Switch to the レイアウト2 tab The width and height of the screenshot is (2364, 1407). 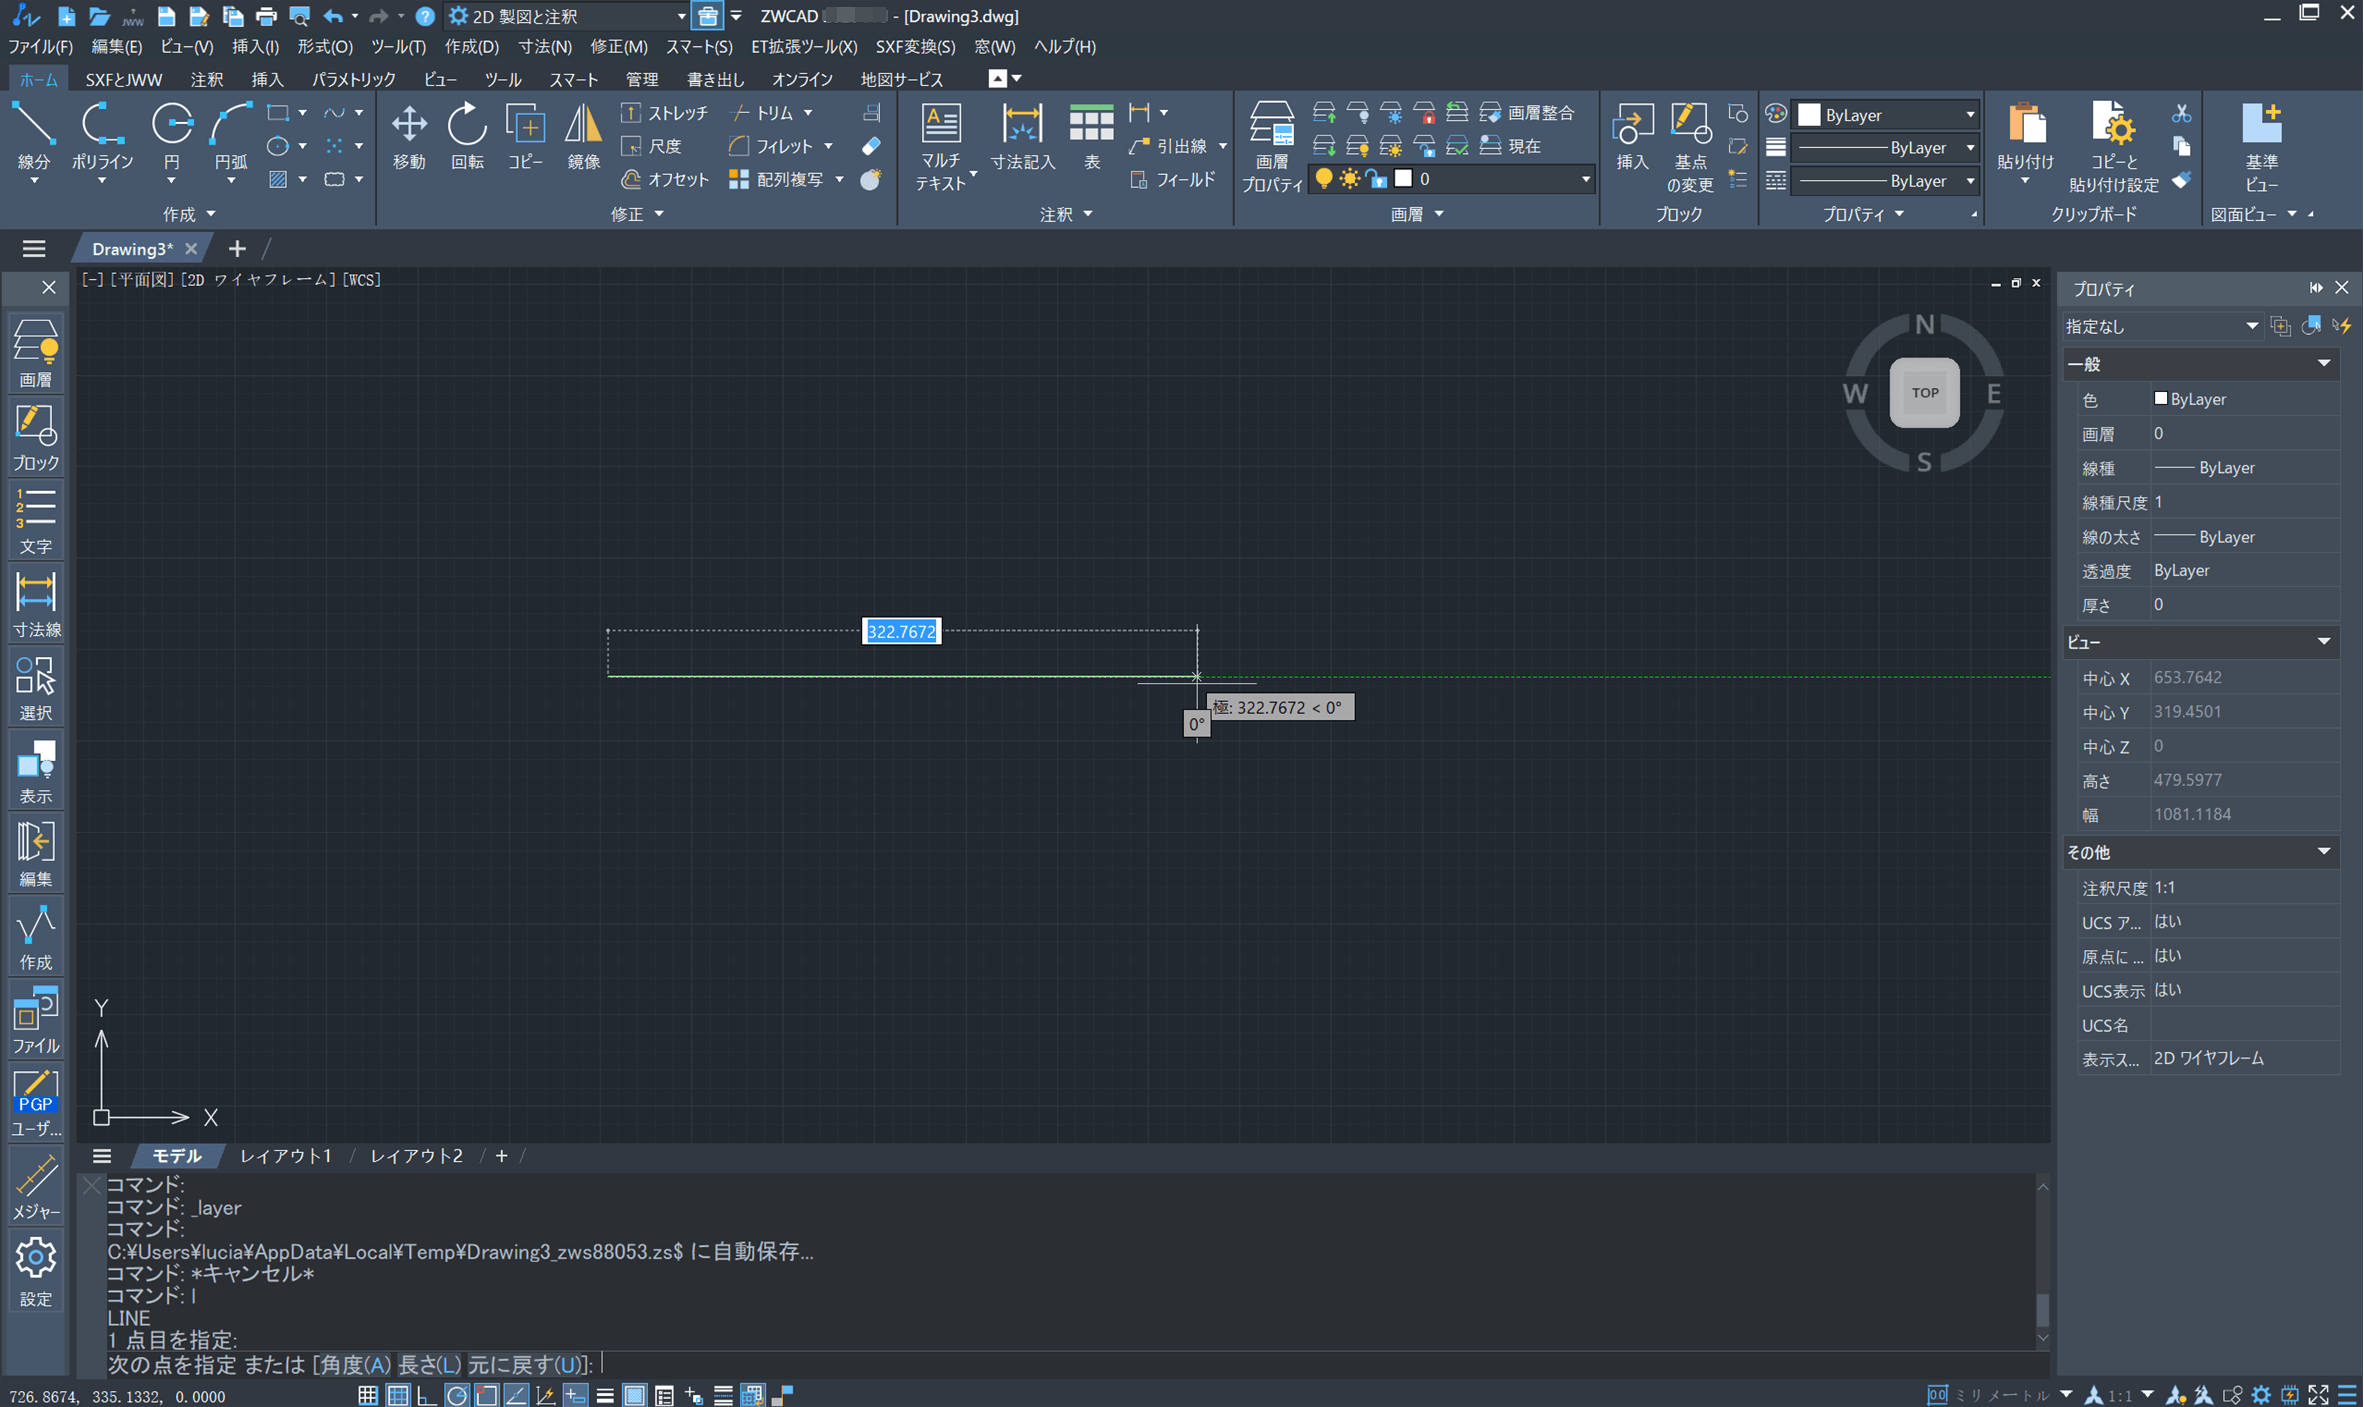[416, 1156]
